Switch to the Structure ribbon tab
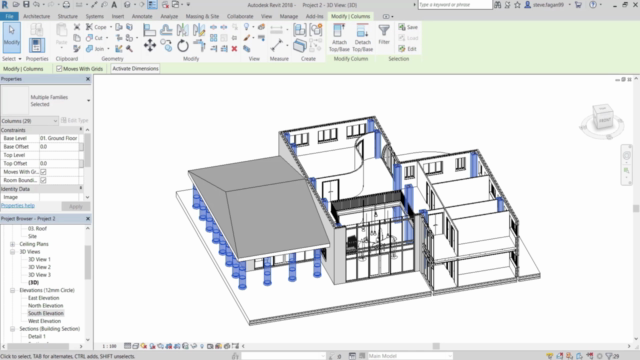This screenshot has height=360, width=640. (68, 16)
